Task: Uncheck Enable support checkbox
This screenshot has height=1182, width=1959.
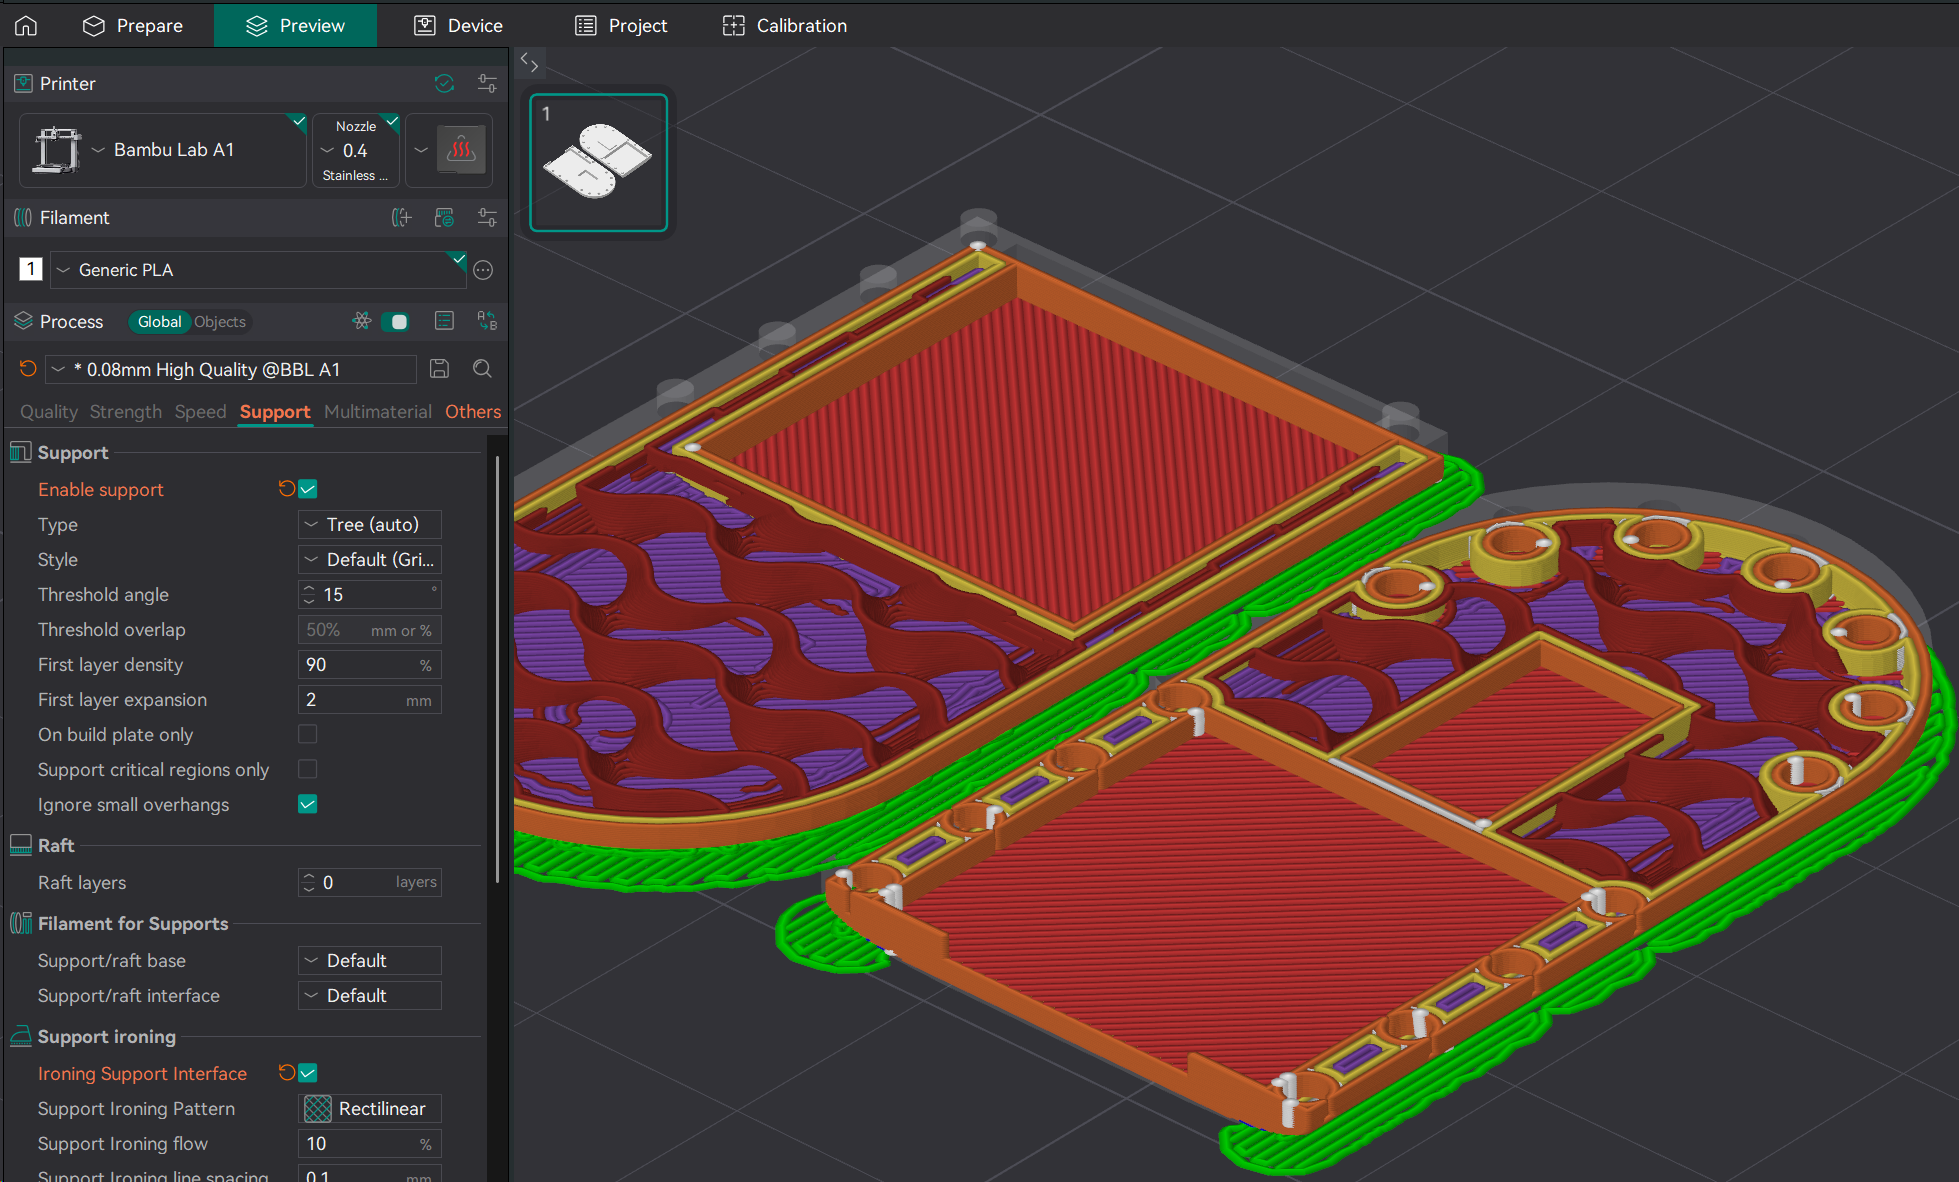Action: click(308, 489)
